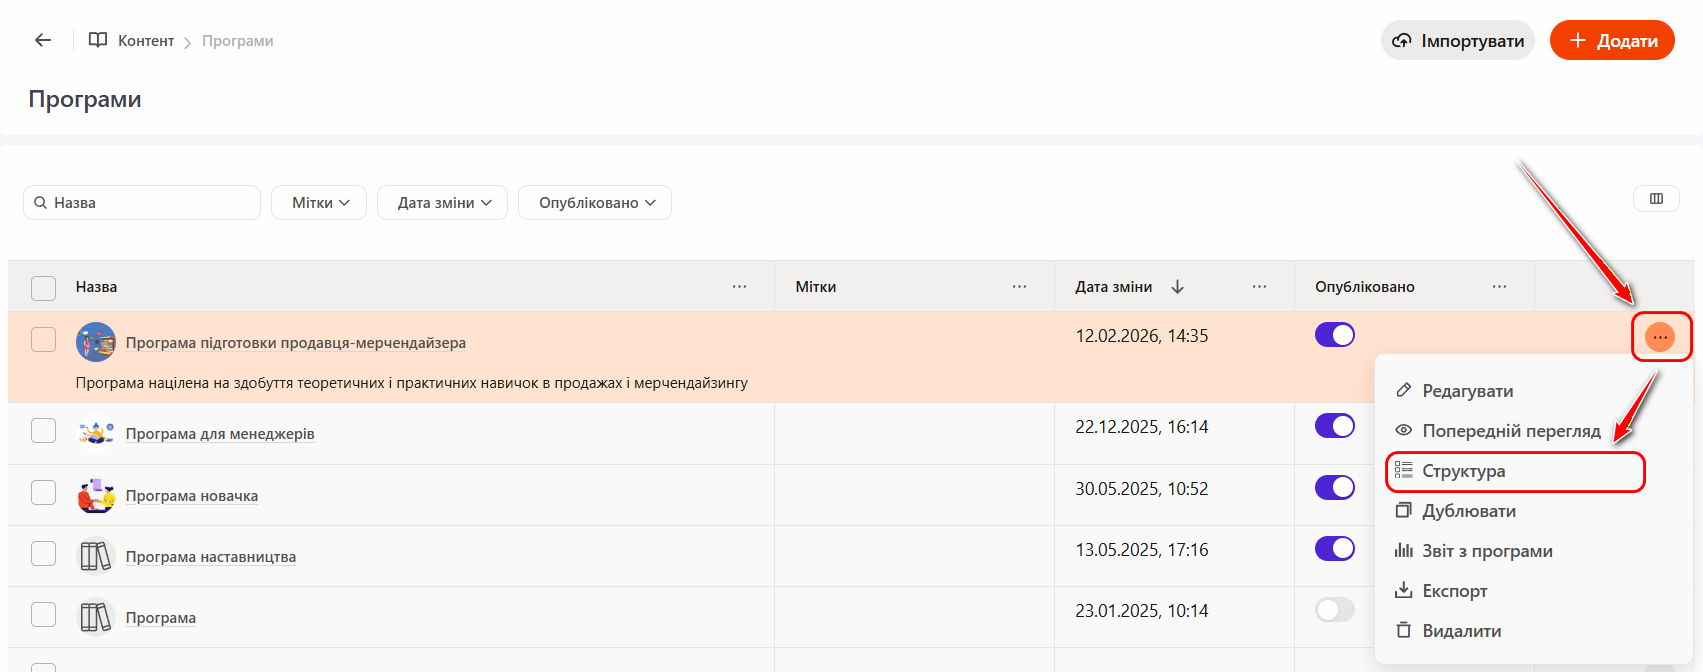The image size is (1703, 672).
Task: Expand the Мітки filter dropdown
Action: pyautogui.click(x=319, y=203)
